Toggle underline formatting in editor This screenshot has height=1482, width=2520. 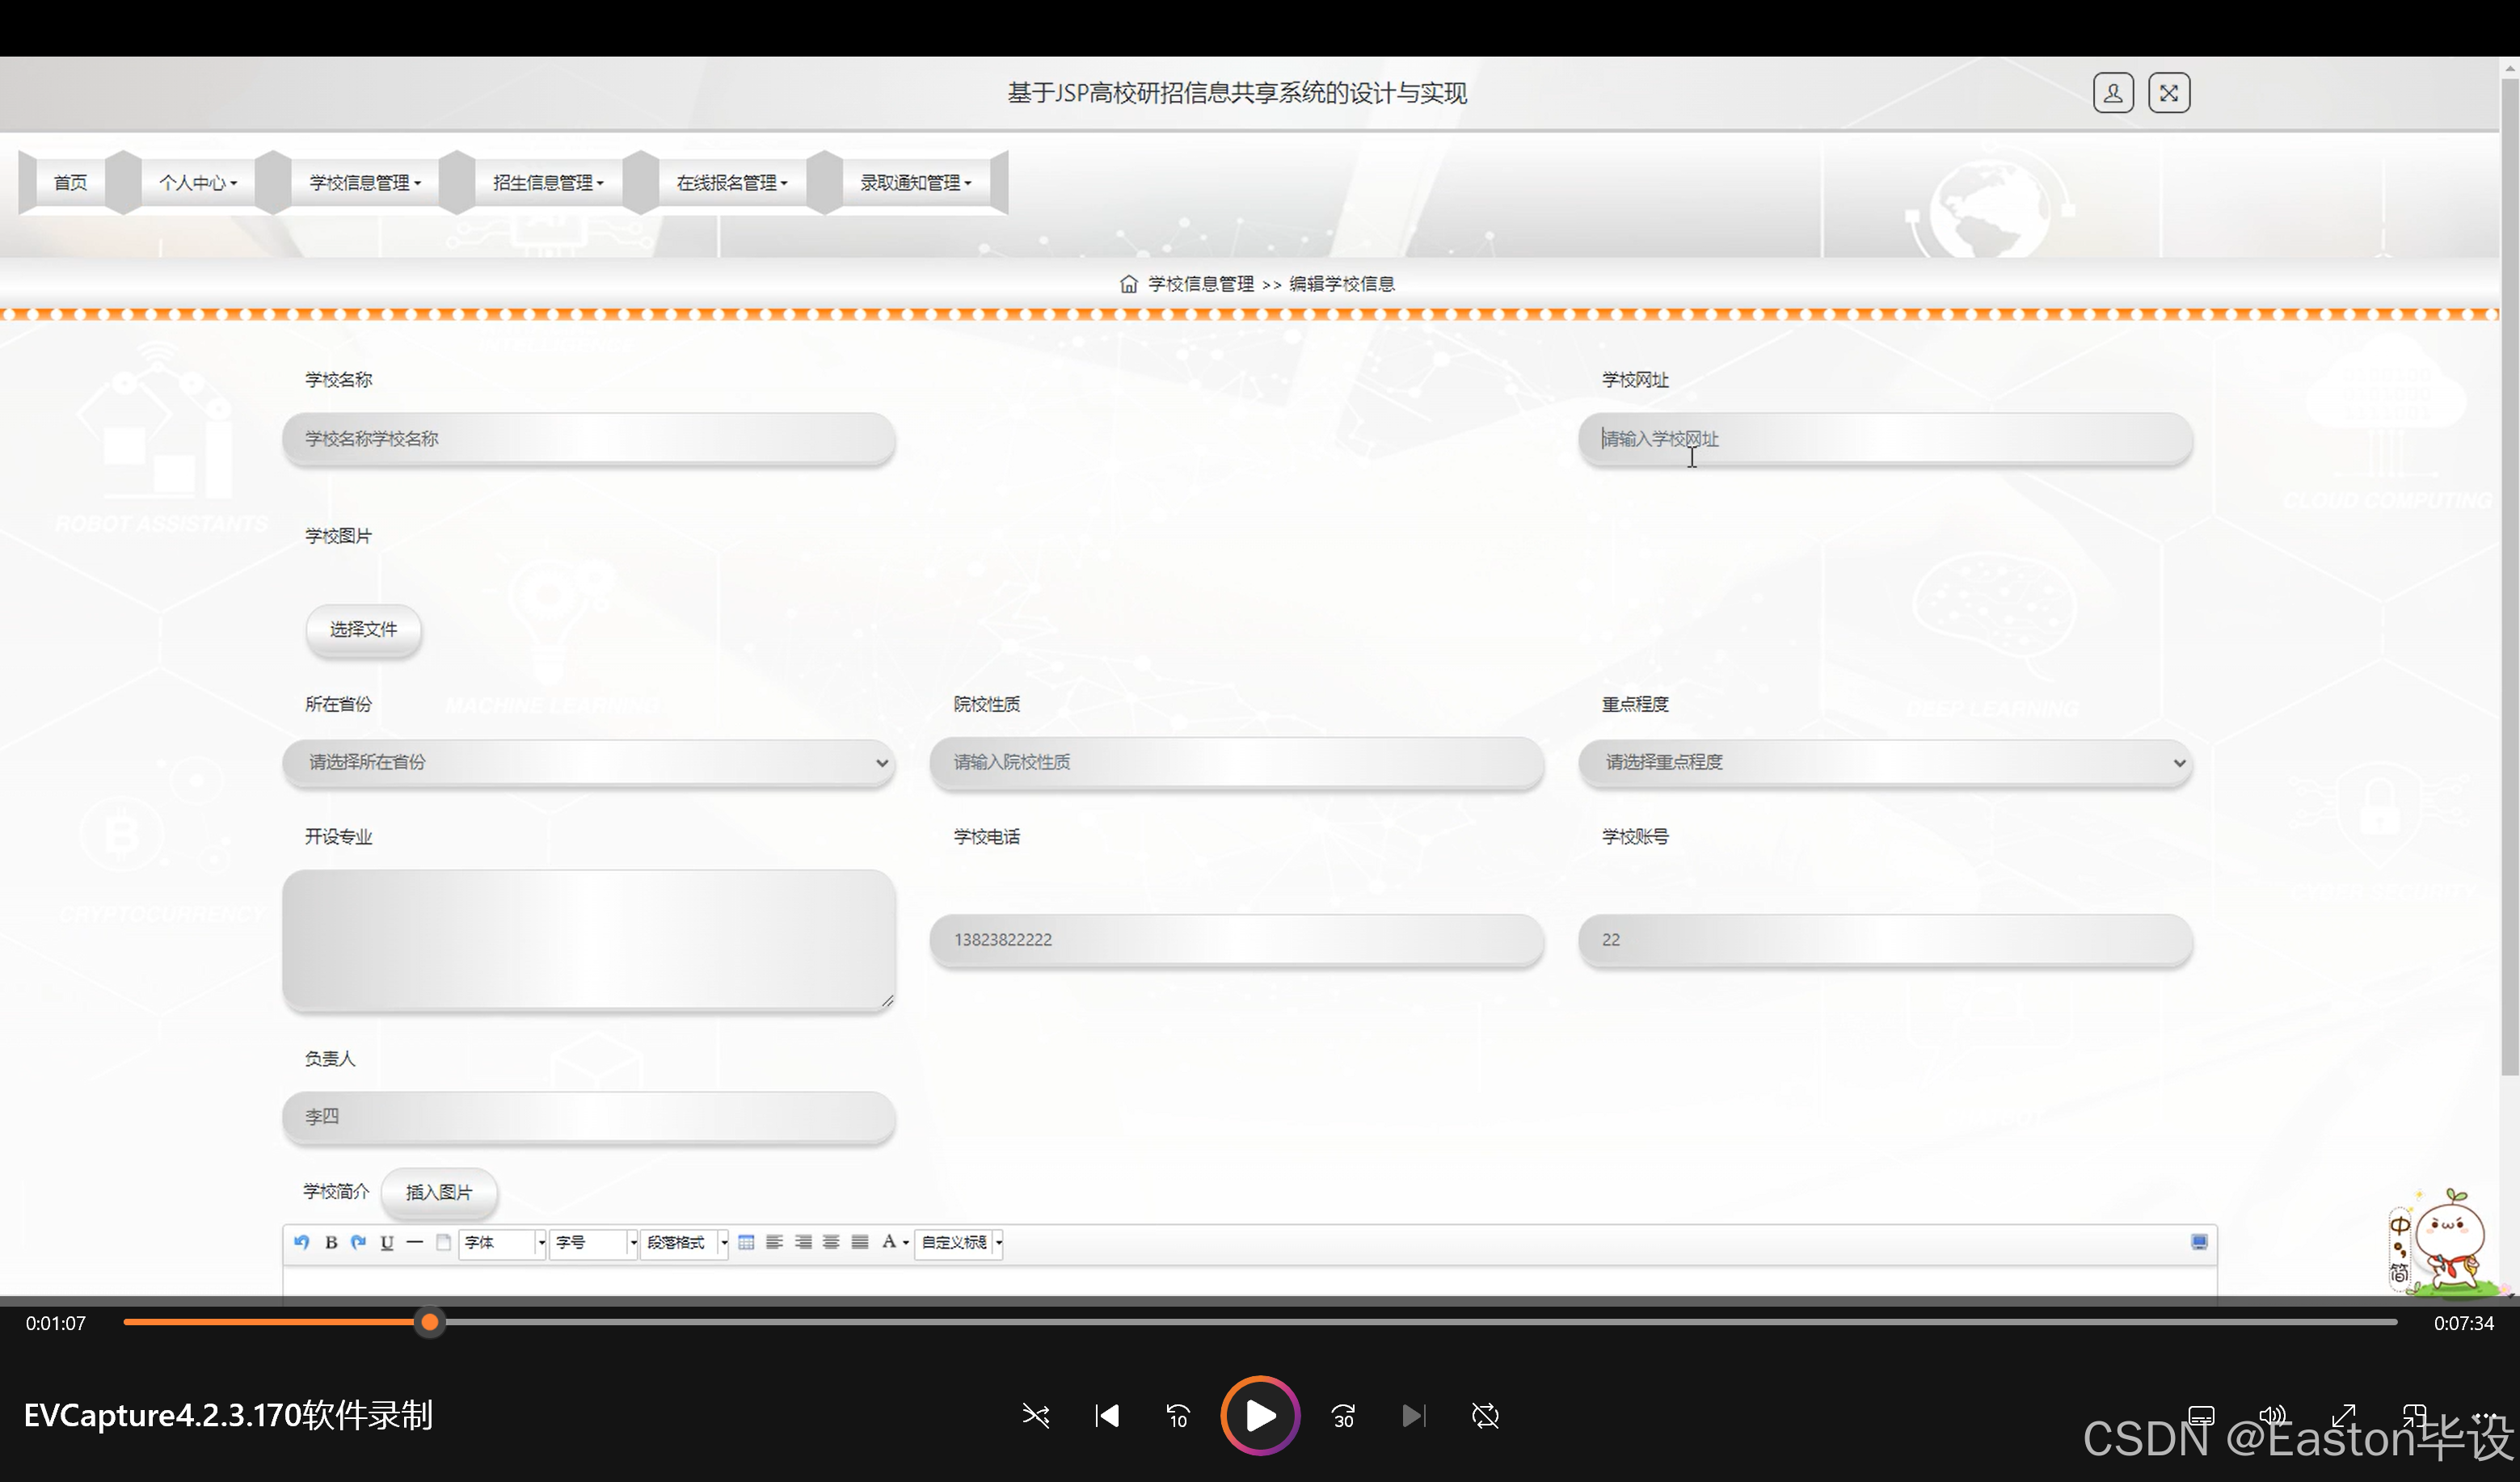click(387, 1242)
